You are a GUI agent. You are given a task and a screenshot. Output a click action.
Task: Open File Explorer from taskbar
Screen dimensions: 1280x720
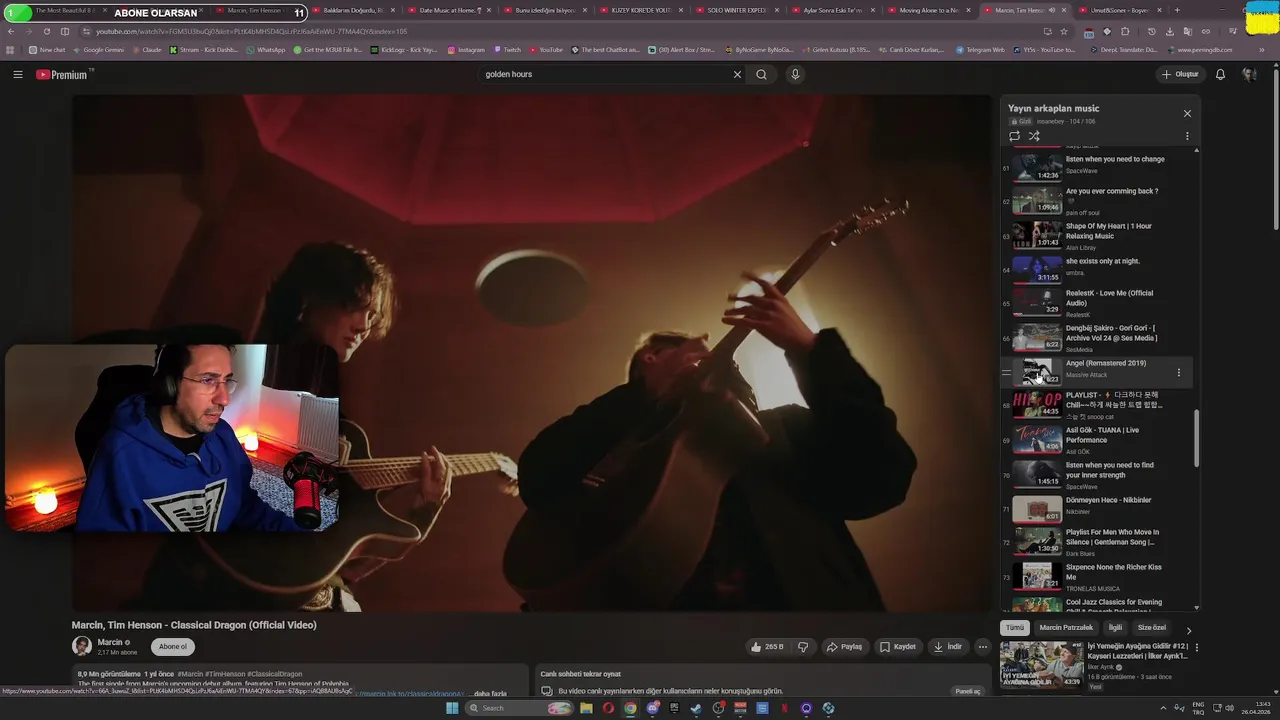coord(586,708)
